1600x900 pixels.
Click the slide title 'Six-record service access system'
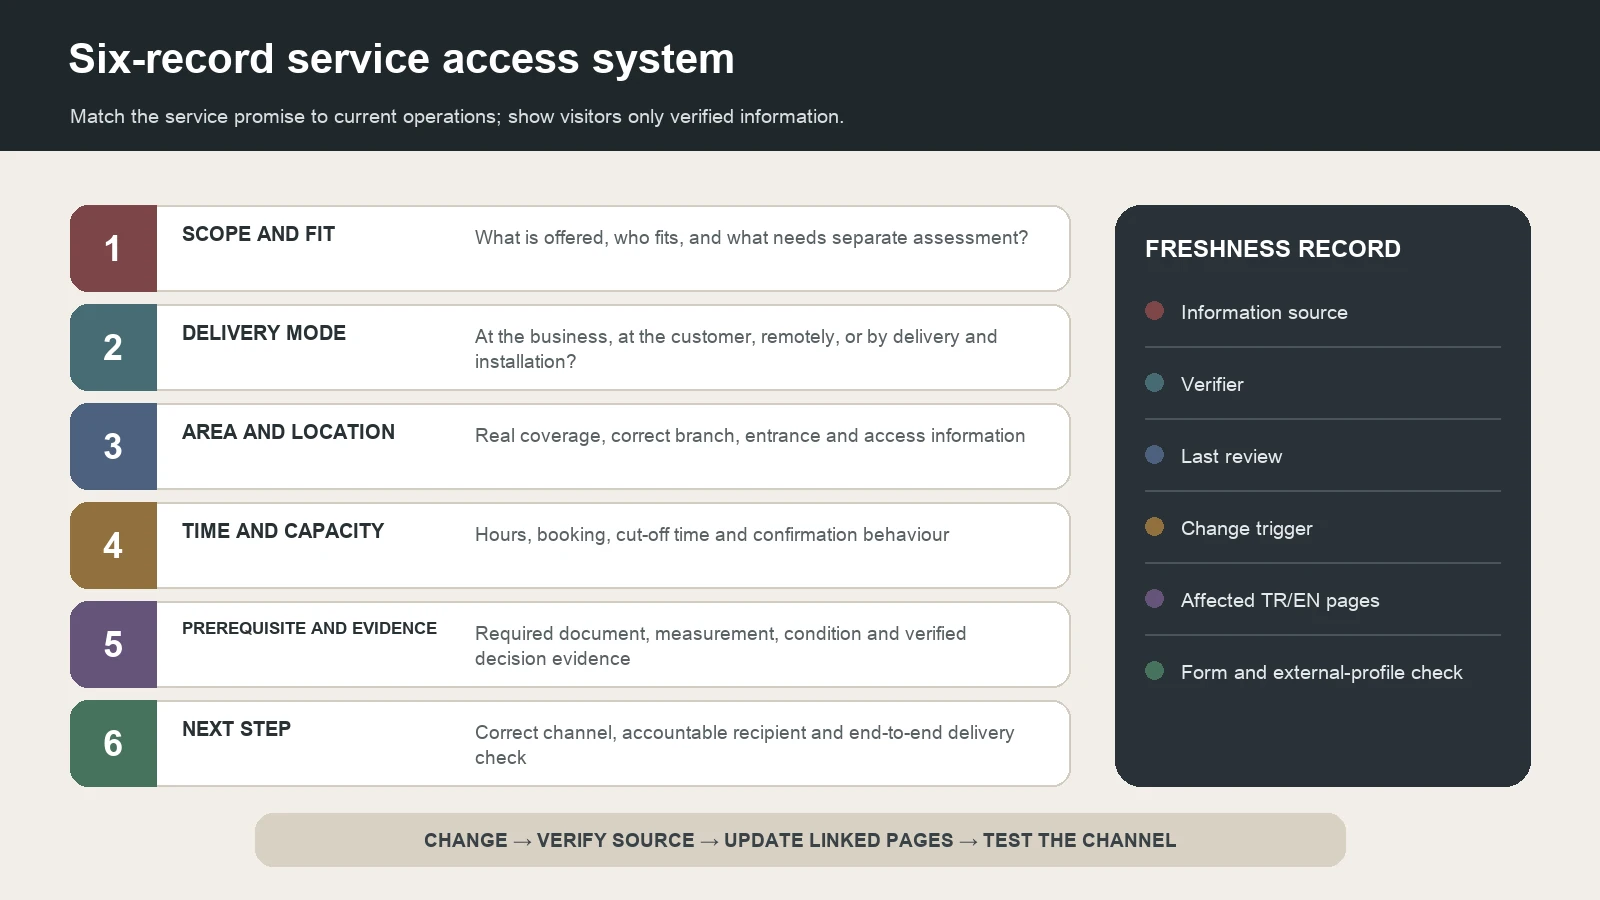(x=401, y=59)
